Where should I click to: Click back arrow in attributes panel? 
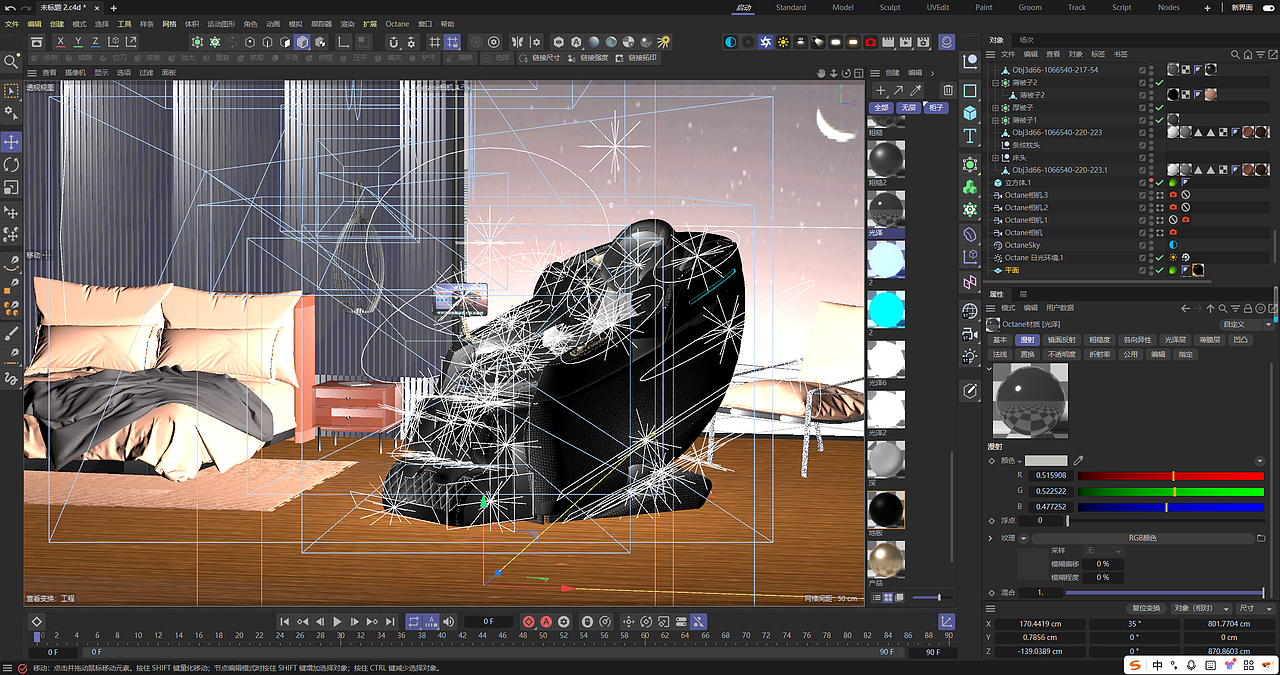(1186, 308)
